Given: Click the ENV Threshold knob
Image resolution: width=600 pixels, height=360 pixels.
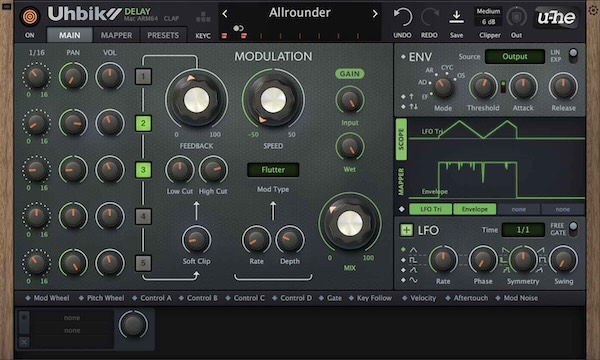Looking at the screenshot, I should pos(483,87).
